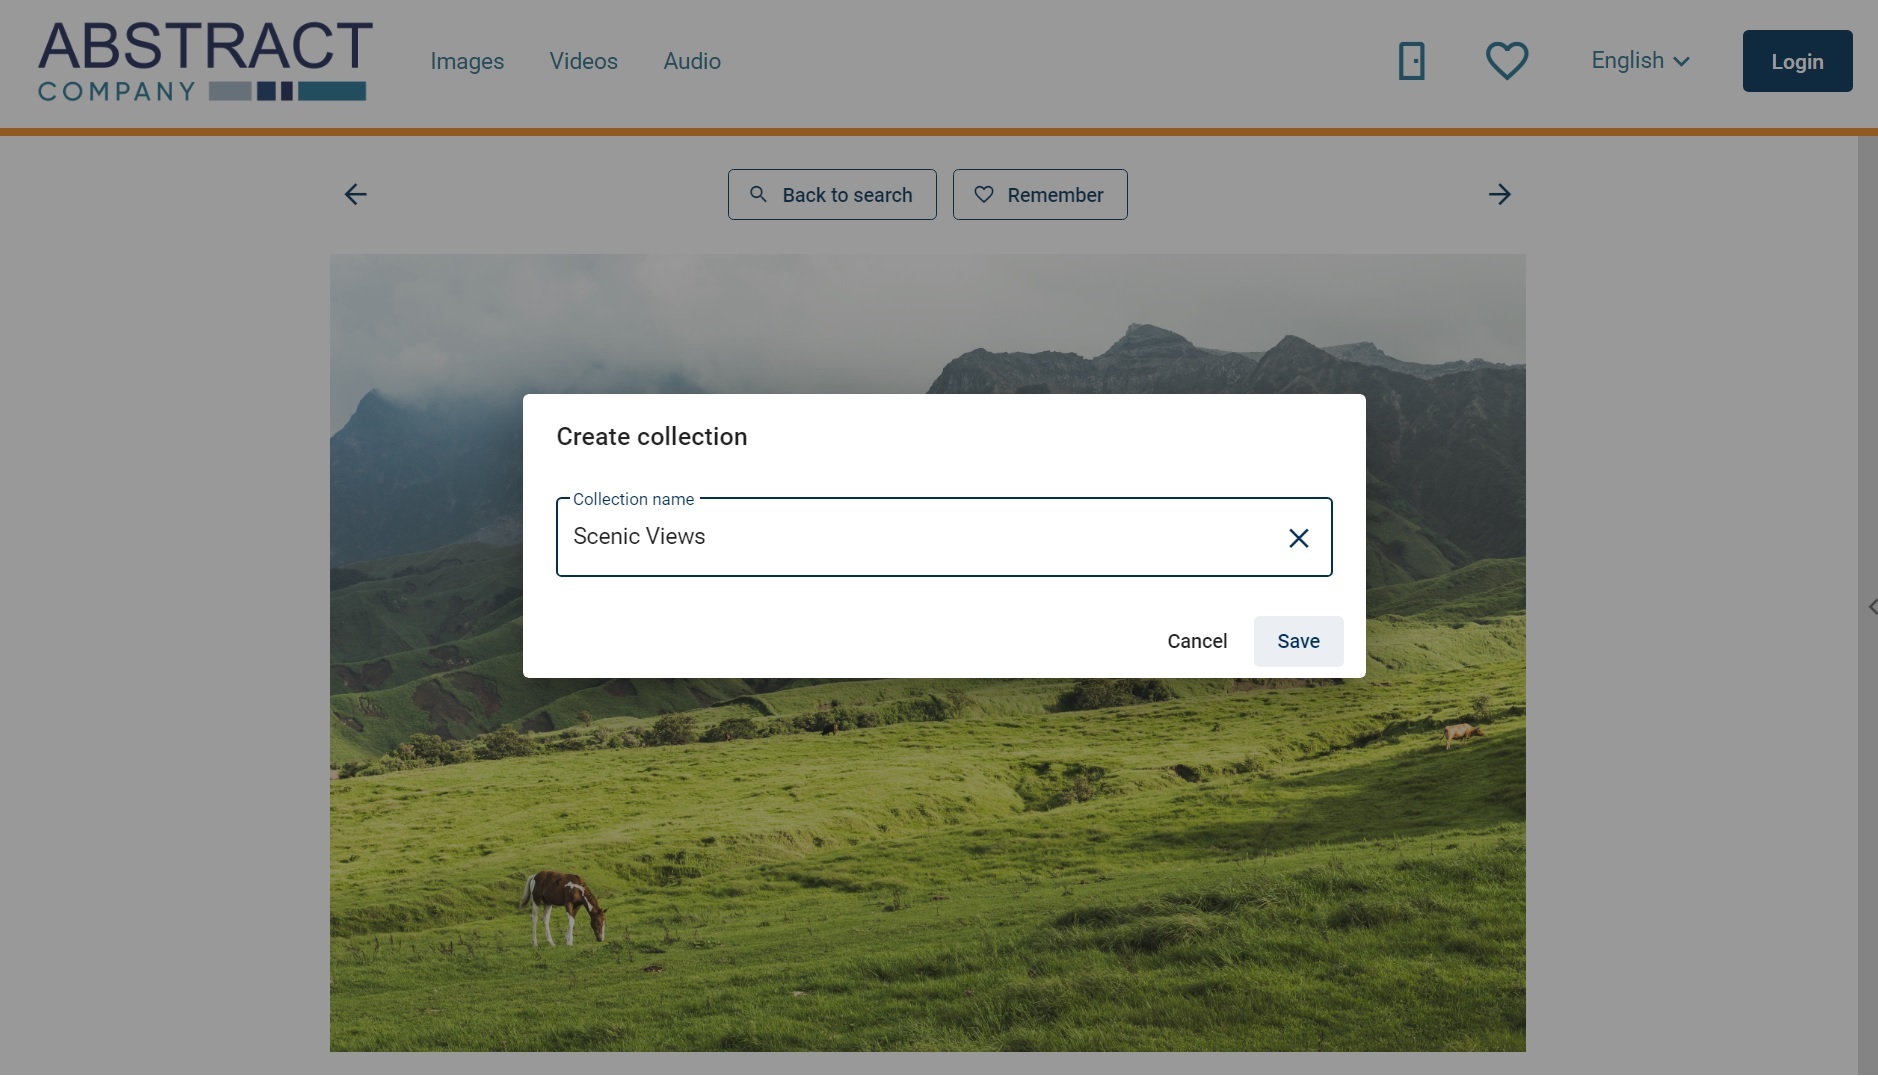Open the Images menu item
This screenshot has height=1076, width=1878.
(467, 61)
